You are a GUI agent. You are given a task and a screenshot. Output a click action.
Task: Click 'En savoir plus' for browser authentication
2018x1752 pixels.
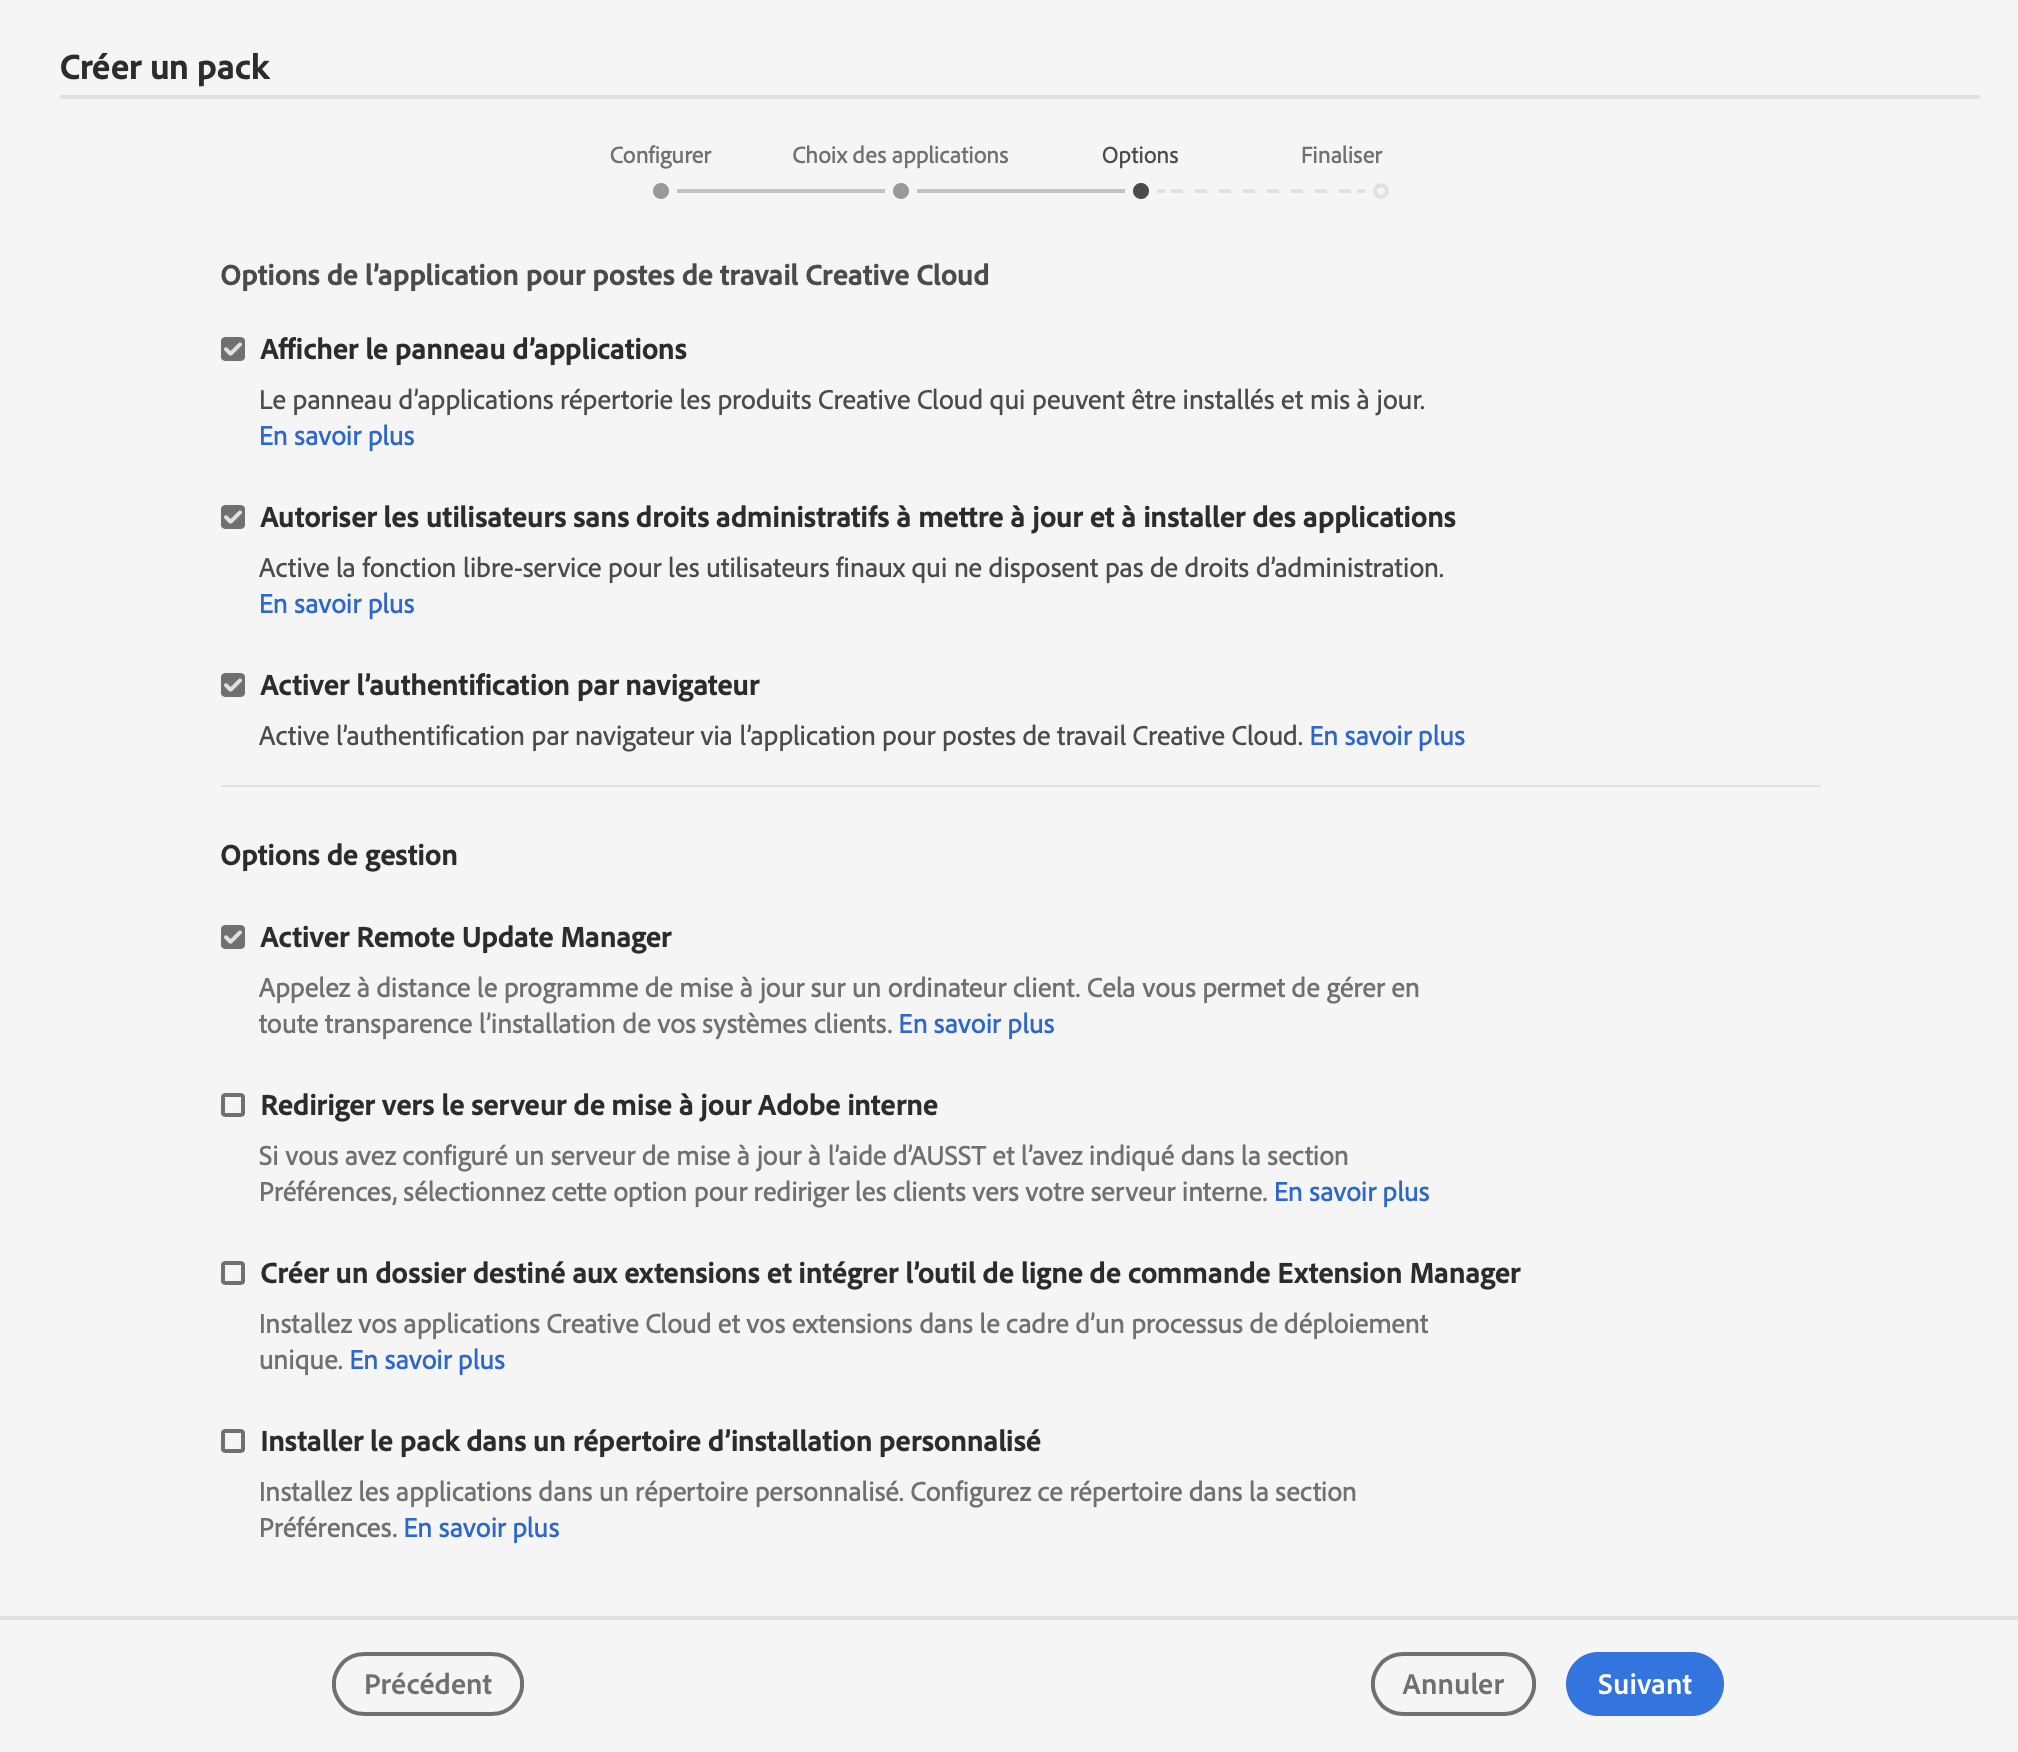click(1386, 736)
